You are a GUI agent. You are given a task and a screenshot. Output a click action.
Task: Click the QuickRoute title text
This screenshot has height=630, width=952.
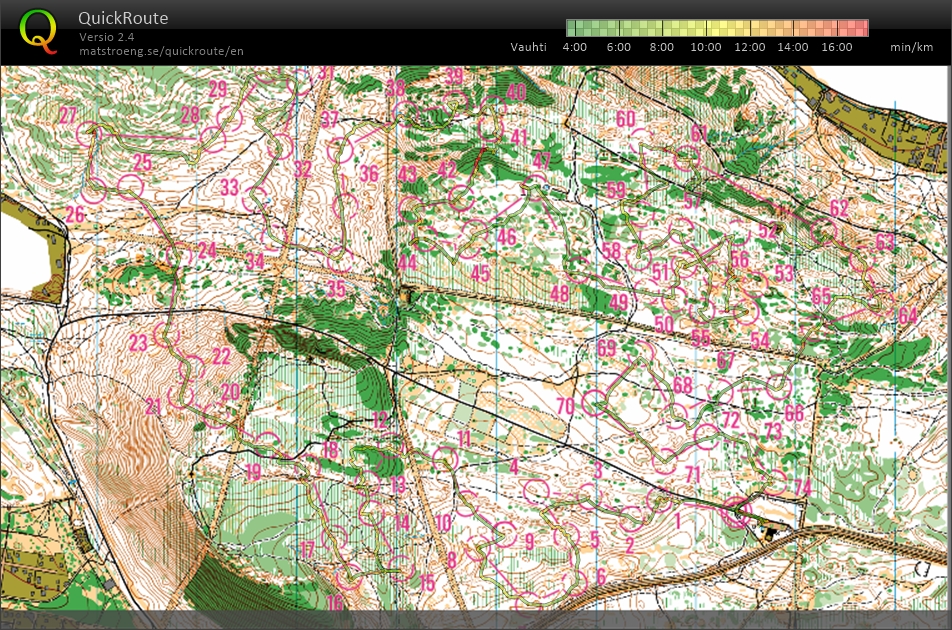pyautogui.click(x=123, y=18)
